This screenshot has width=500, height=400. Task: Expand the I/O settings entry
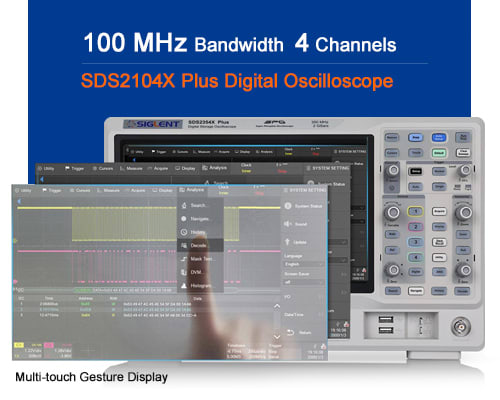pyautogui.click(x=303, y=297)
